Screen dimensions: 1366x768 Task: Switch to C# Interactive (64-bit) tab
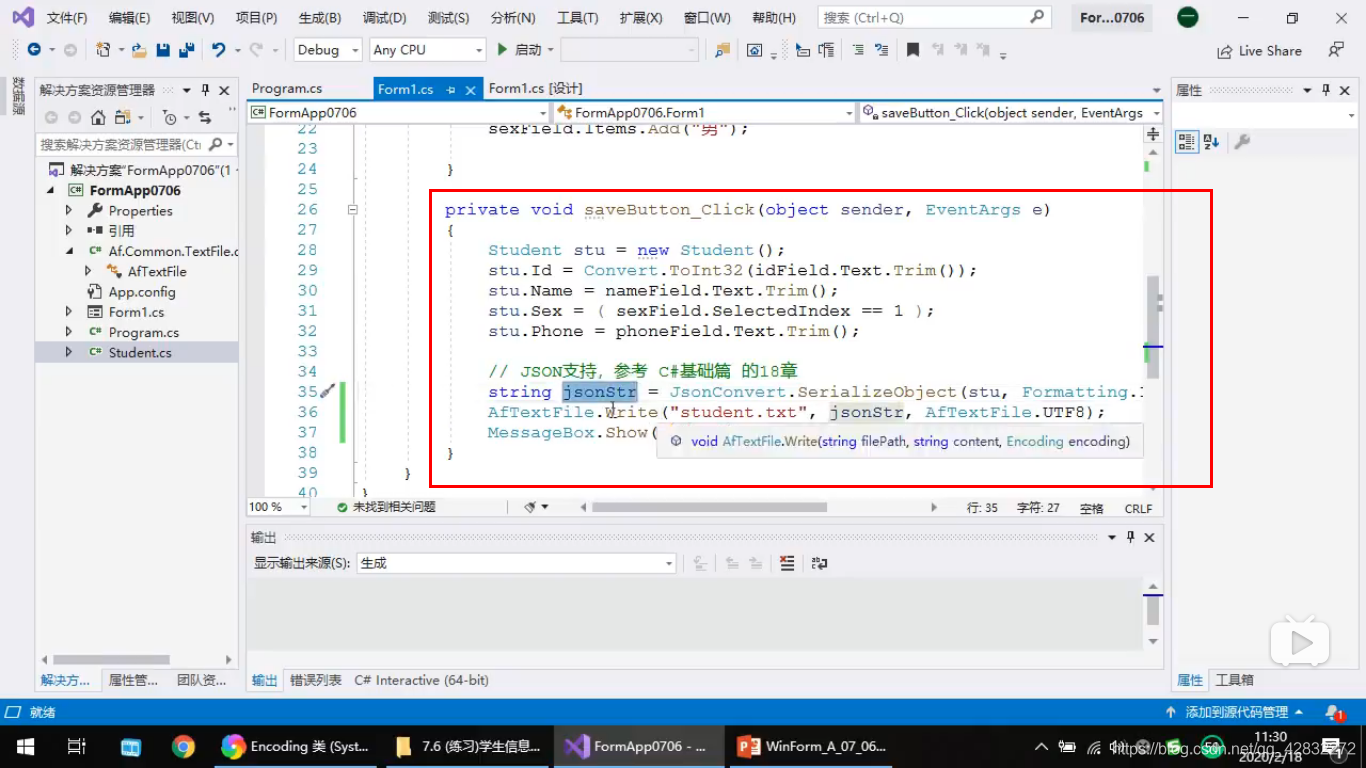click(421, 680)
